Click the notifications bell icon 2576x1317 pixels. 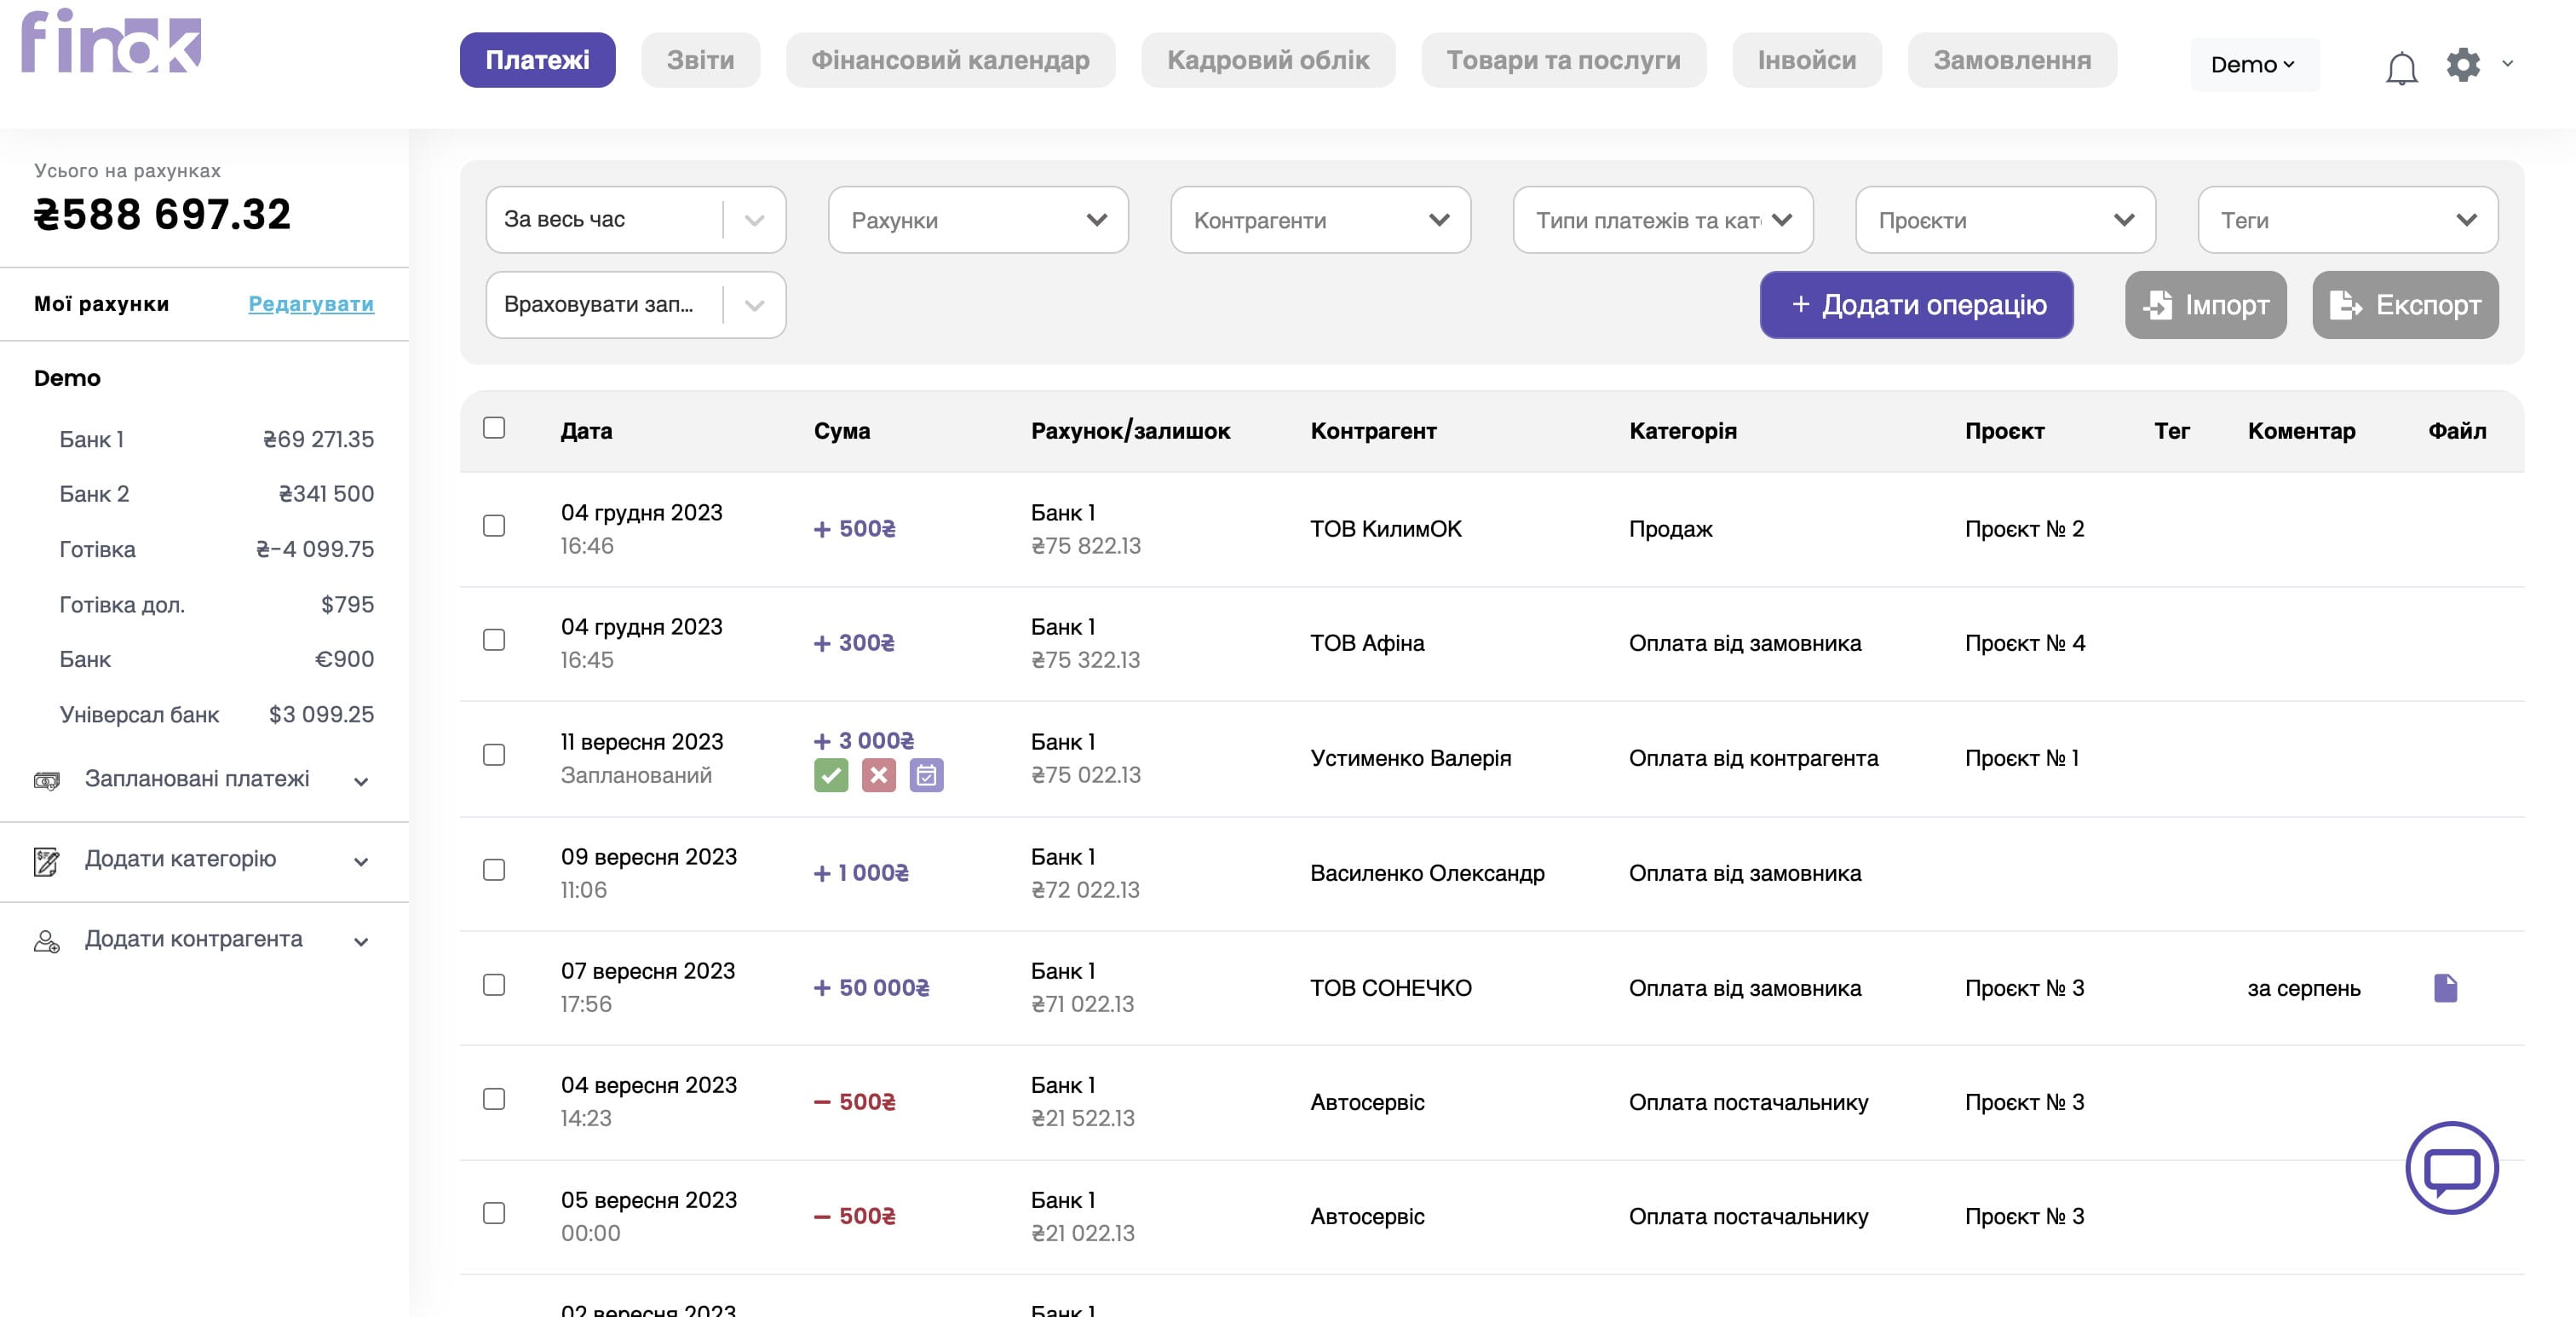[2401, 67]
